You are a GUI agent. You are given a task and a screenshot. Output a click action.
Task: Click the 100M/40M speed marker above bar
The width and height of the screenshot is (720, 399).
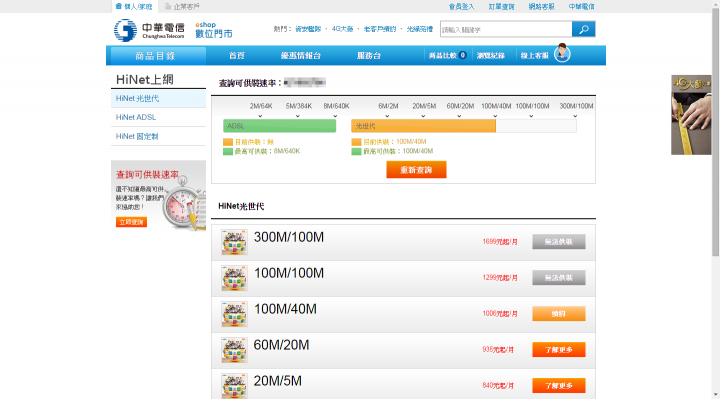click(496, 106)
